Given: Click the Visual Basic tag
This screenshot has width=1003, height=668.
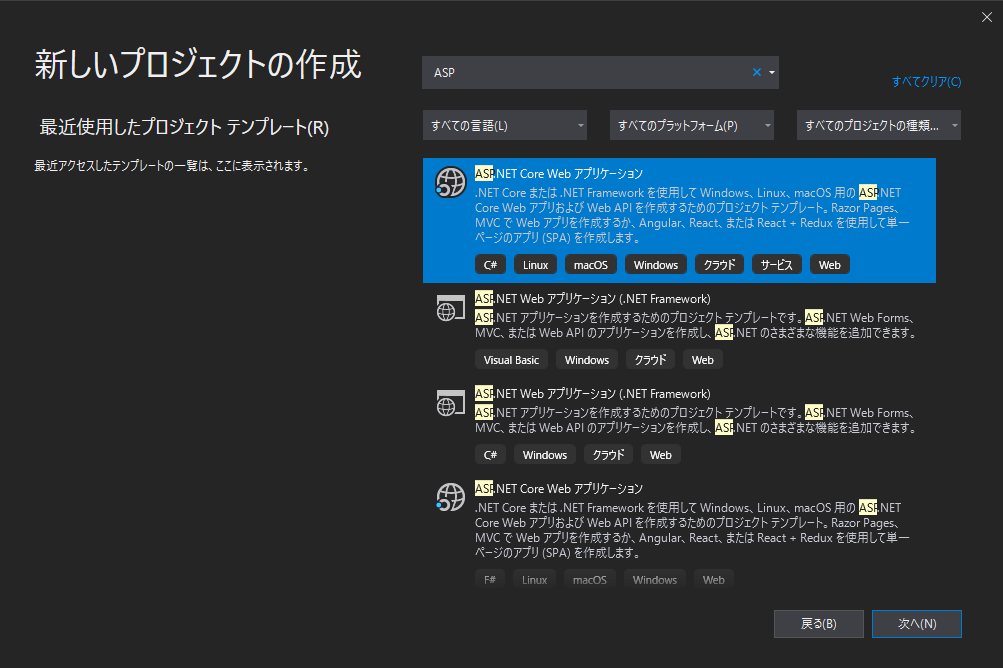Looking at the screenshot, I should coord(511,360).
